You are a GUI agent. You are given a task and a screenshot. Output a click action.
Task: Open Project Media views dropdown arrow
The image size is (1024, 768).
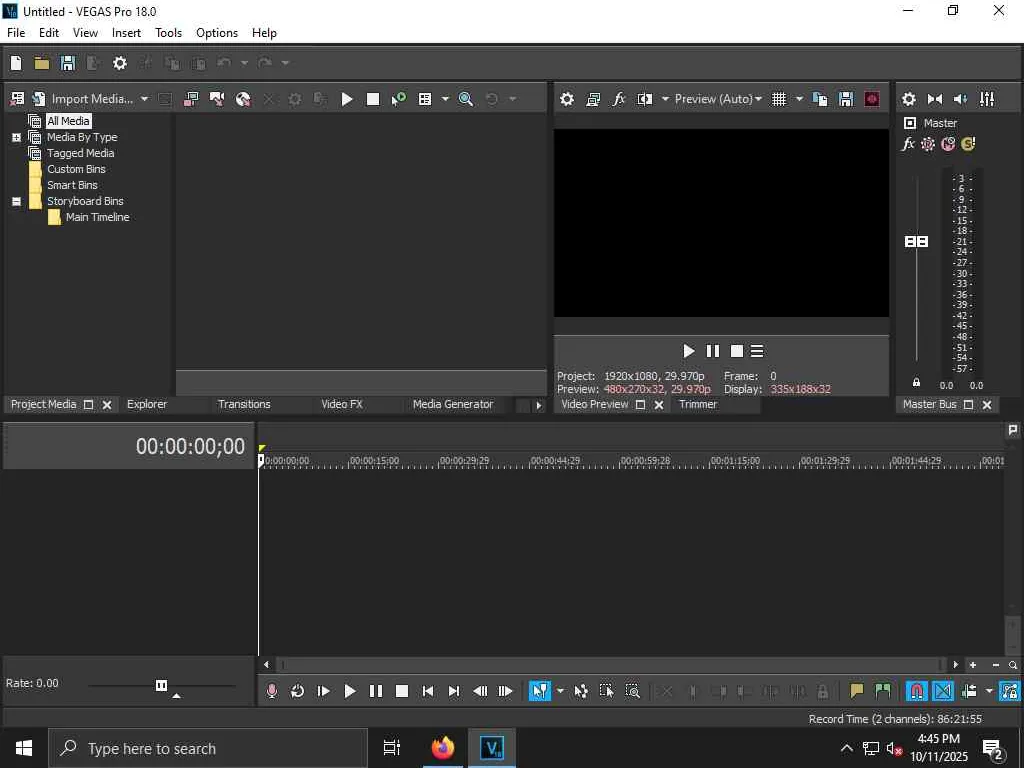[445, 99]
